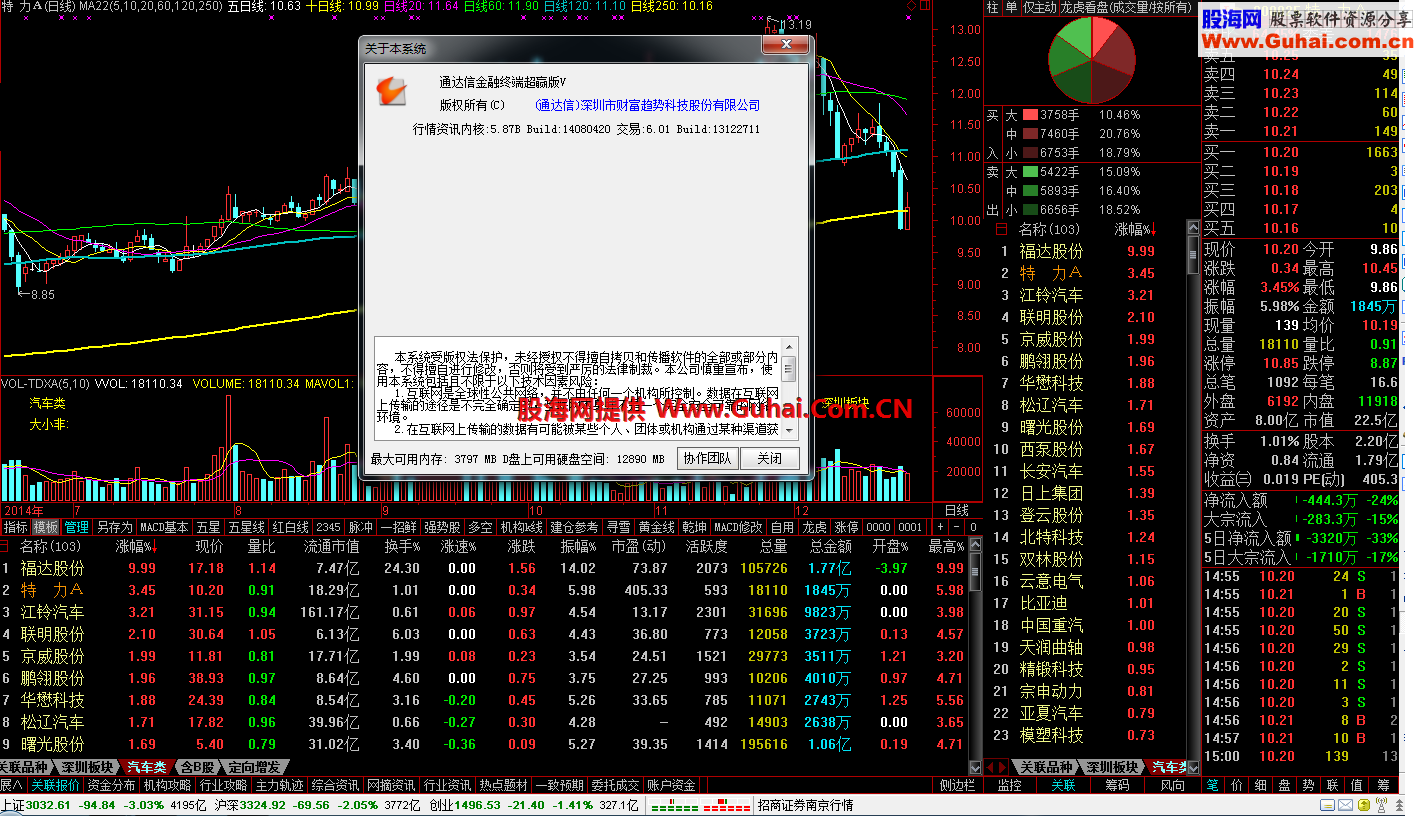Screen dimensions: 1420x816
Task: Apply the 红白线 indicator template
Action: [x=291, y=527]
